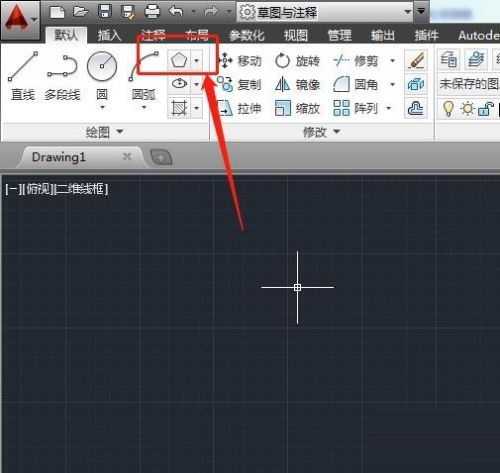Open an existing drawing file
This screenshot has height=473, width=500.
tap(81, 12)
